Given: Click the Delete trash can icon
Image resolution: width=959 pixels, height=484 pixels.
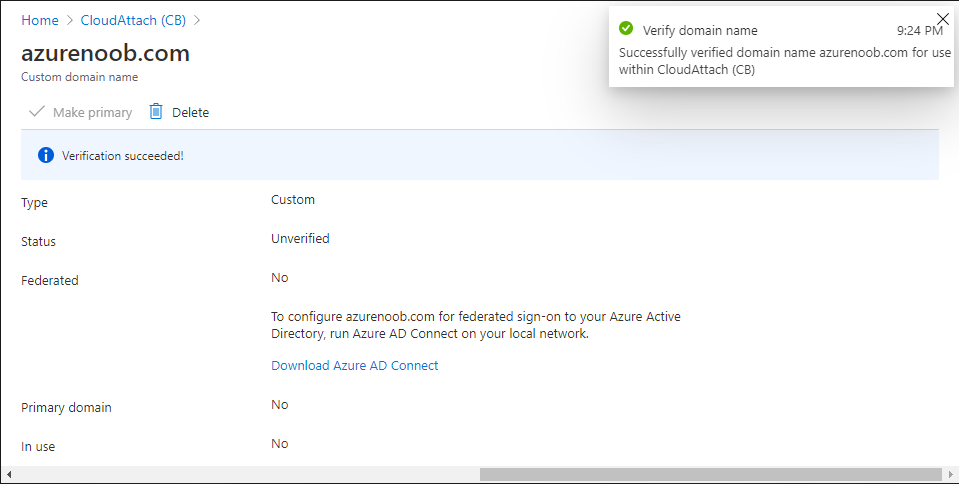Looking at the screenshot, I should pos(156,111).
